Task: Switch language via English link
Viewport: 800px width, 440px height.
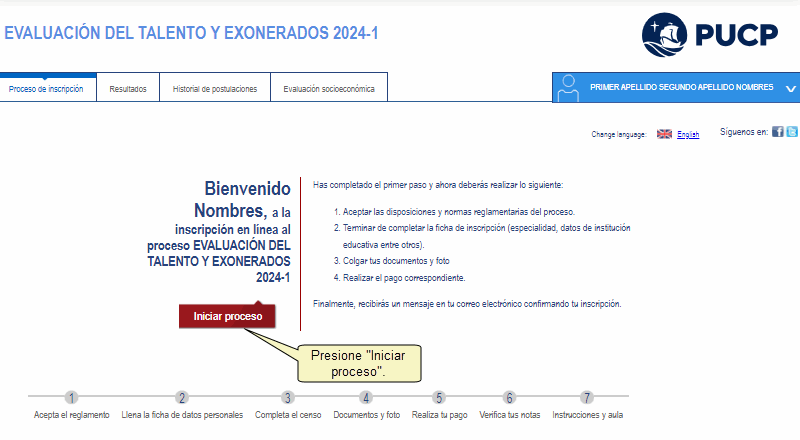Action: 688,134
